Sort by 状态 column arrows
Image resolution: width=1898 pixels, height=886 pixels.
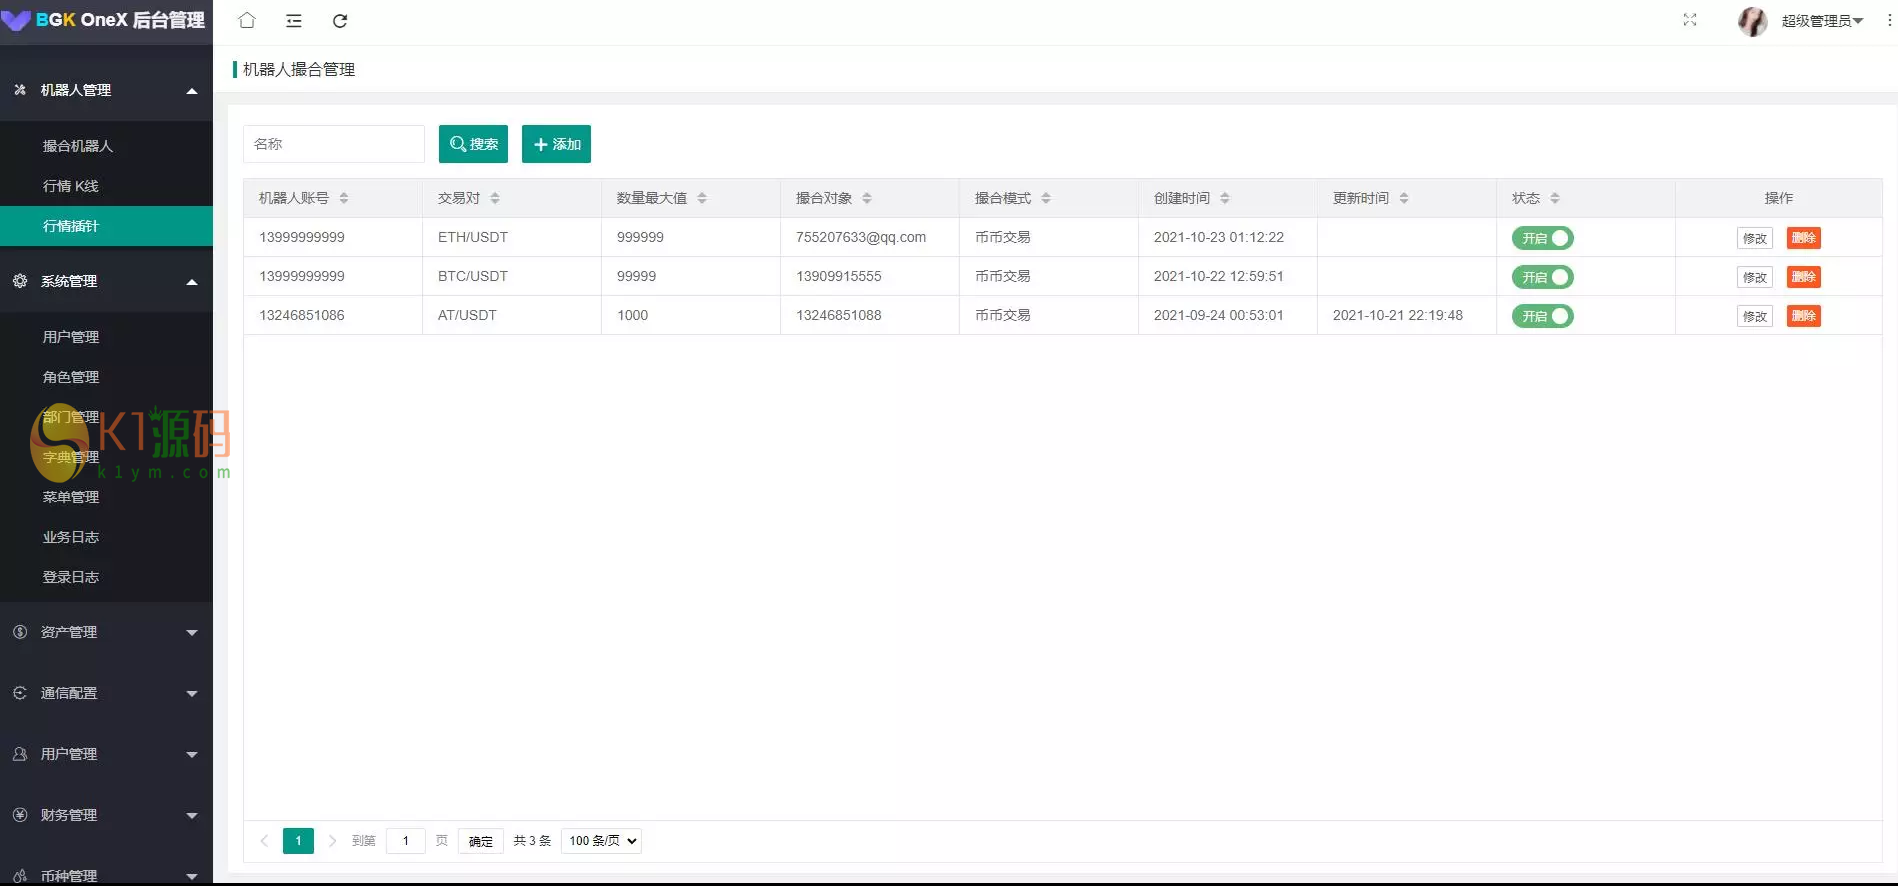1555,198
